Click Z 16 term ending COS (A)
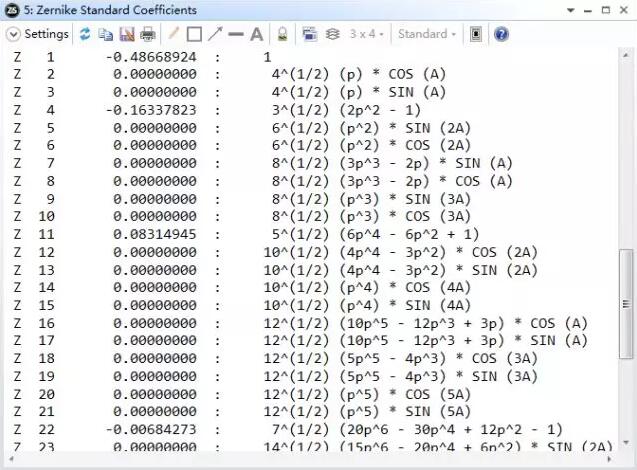Image resolution: width=637 pixels, height=470 pixels. coord(426,324)
